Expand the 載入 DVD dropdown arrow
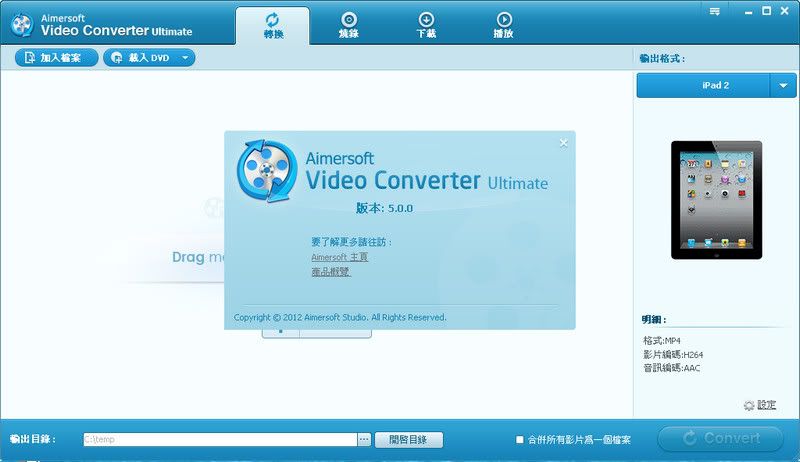This screenshot has height=462, width=800. [x=185, y=58]
